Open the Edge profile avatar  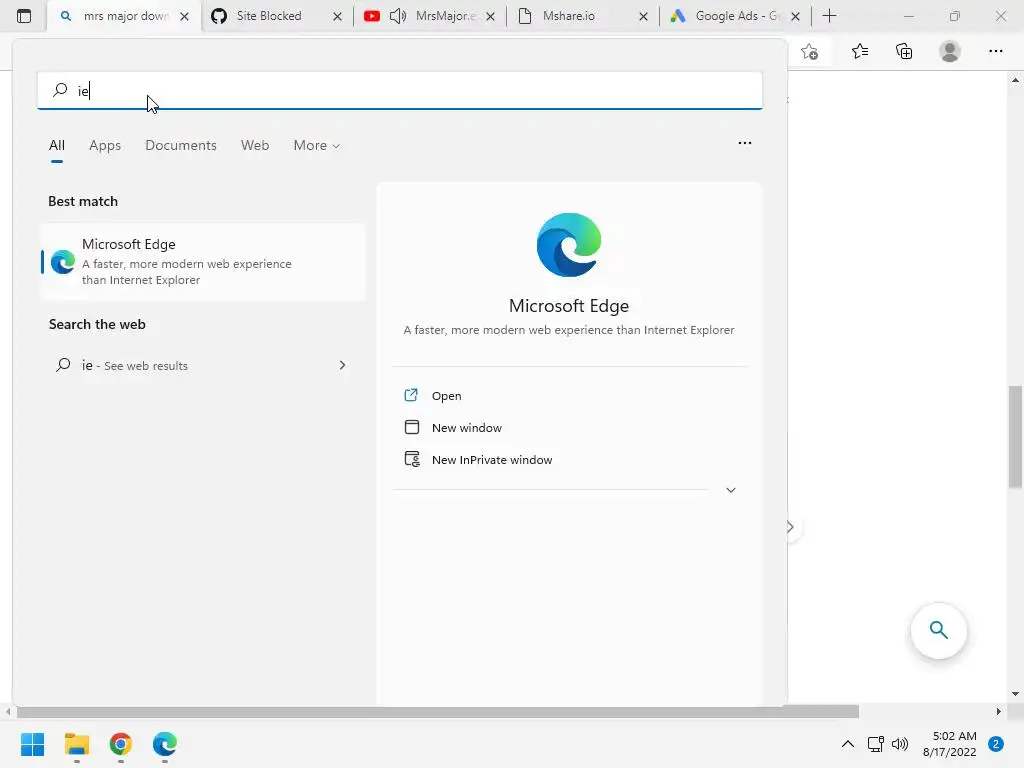point(950,52)
